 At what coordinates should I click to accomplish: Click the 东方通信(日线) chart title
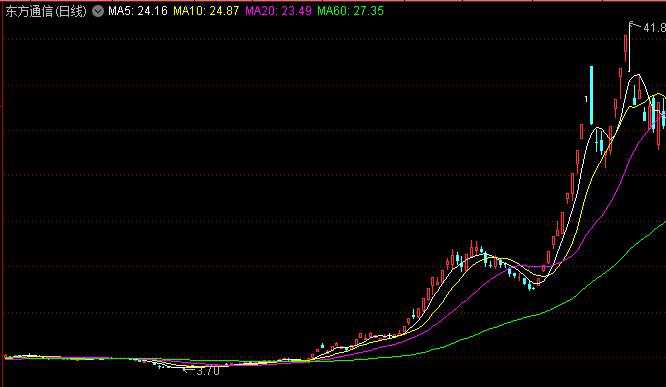46,11
